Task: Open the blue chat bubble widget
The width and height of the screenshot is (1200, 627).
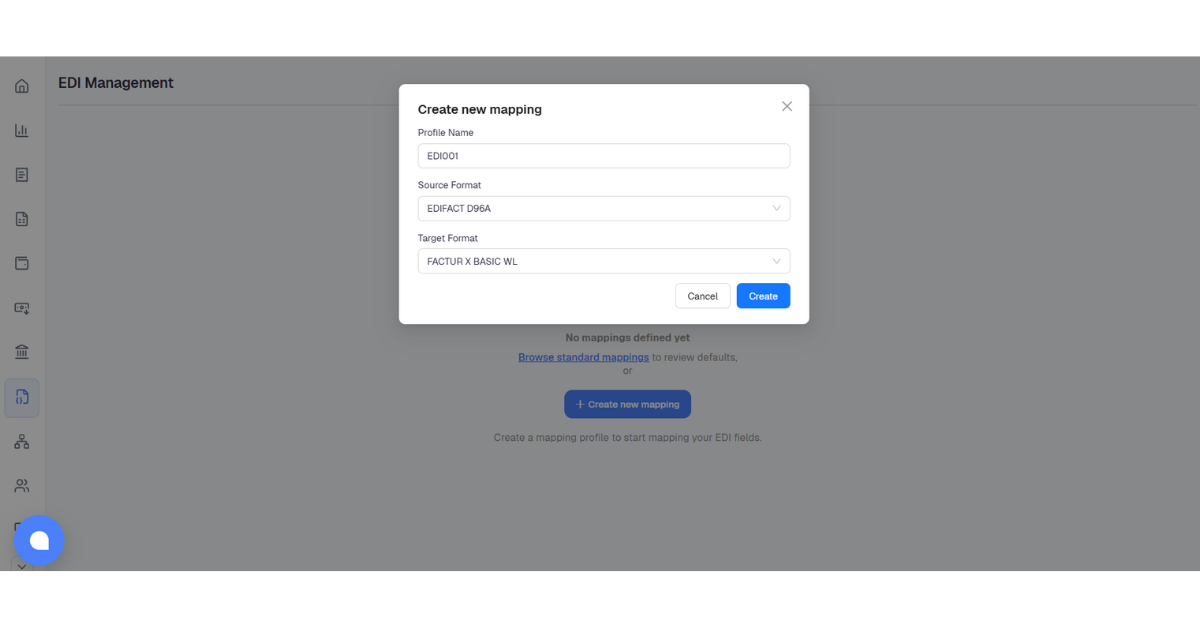Action: (x=39, y=540)
